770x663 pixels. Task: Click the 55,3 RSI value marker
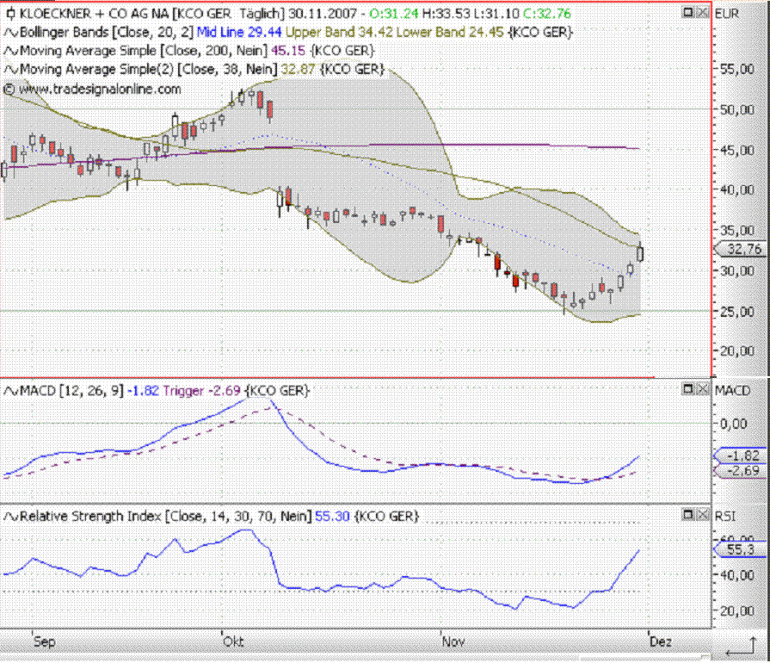(740, 550)
